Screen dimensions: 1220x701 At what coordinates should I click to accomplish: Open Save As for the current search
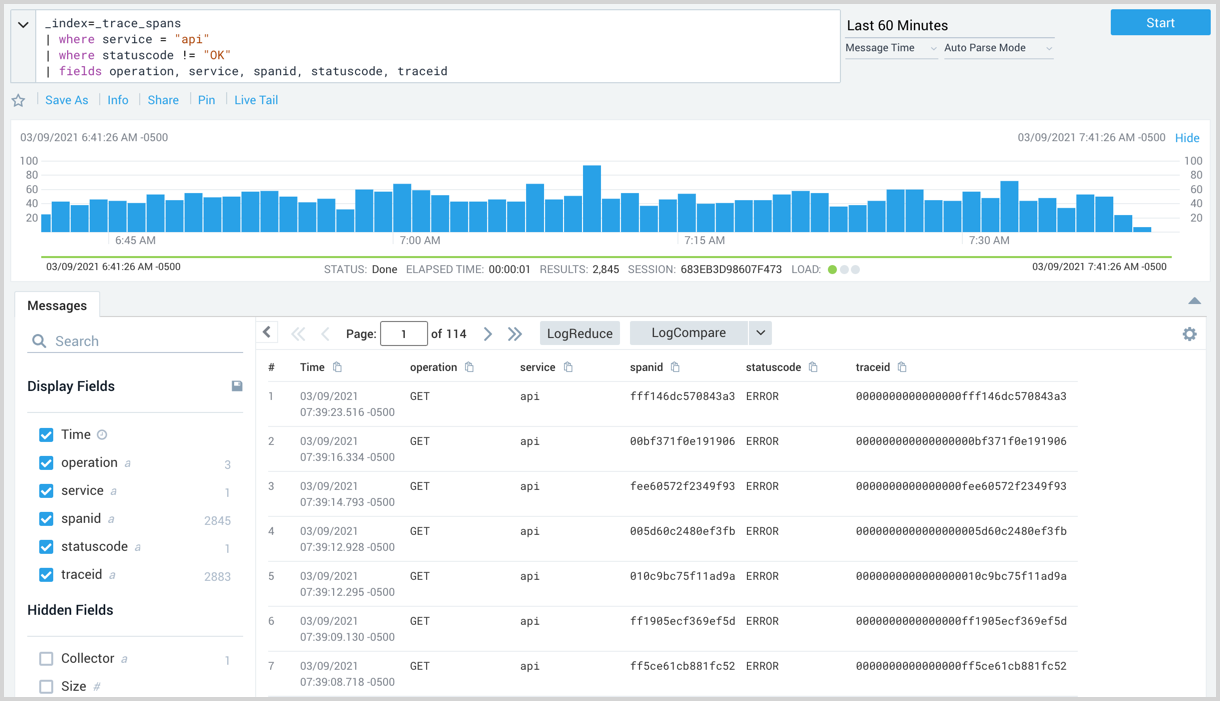click(x=66, y=100)
